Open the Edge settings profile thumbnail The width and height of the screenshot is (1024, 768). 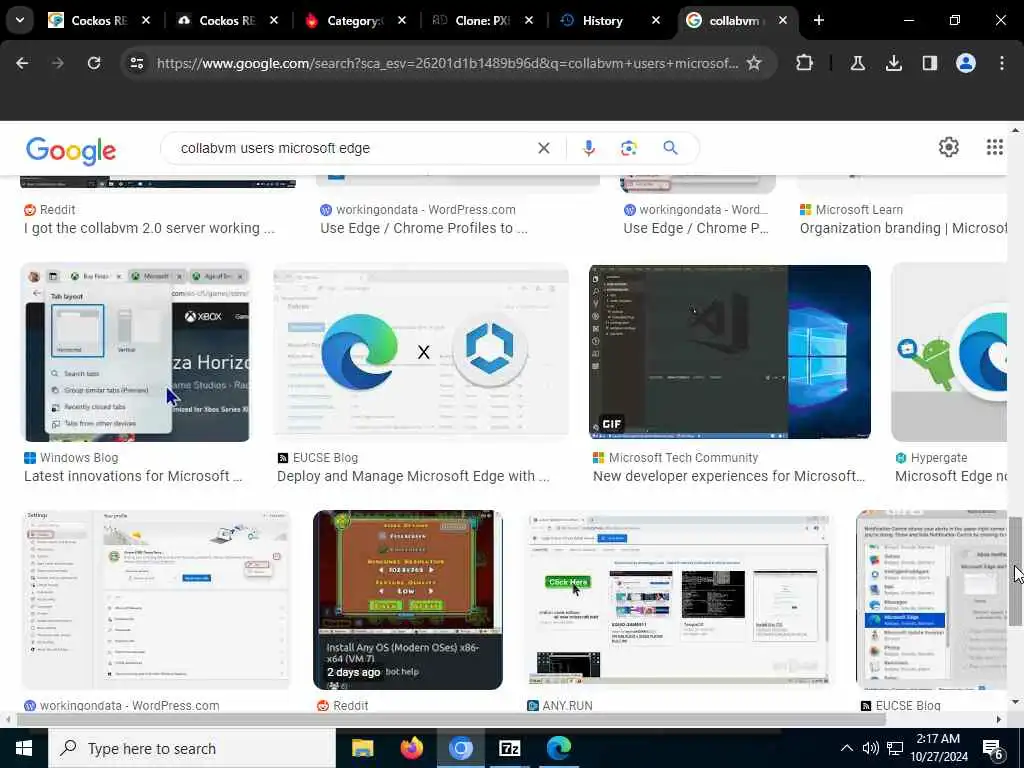(x=155, y=600)
